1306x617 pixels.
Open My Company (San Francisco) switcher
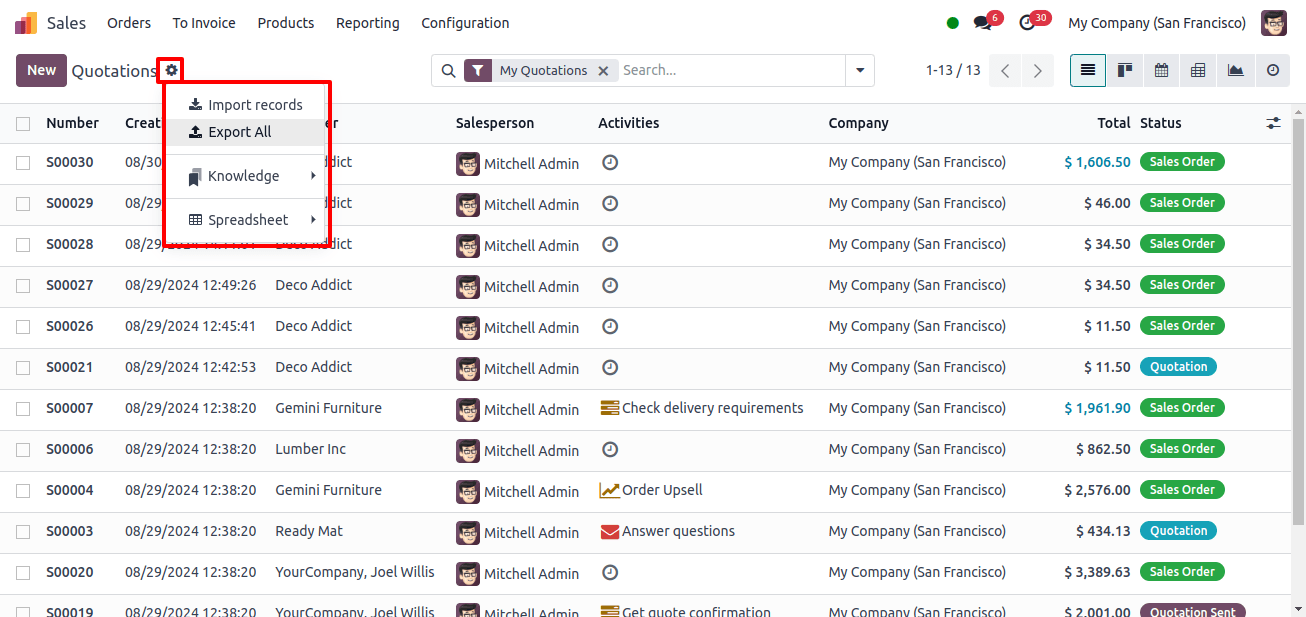pos(1157,23)
